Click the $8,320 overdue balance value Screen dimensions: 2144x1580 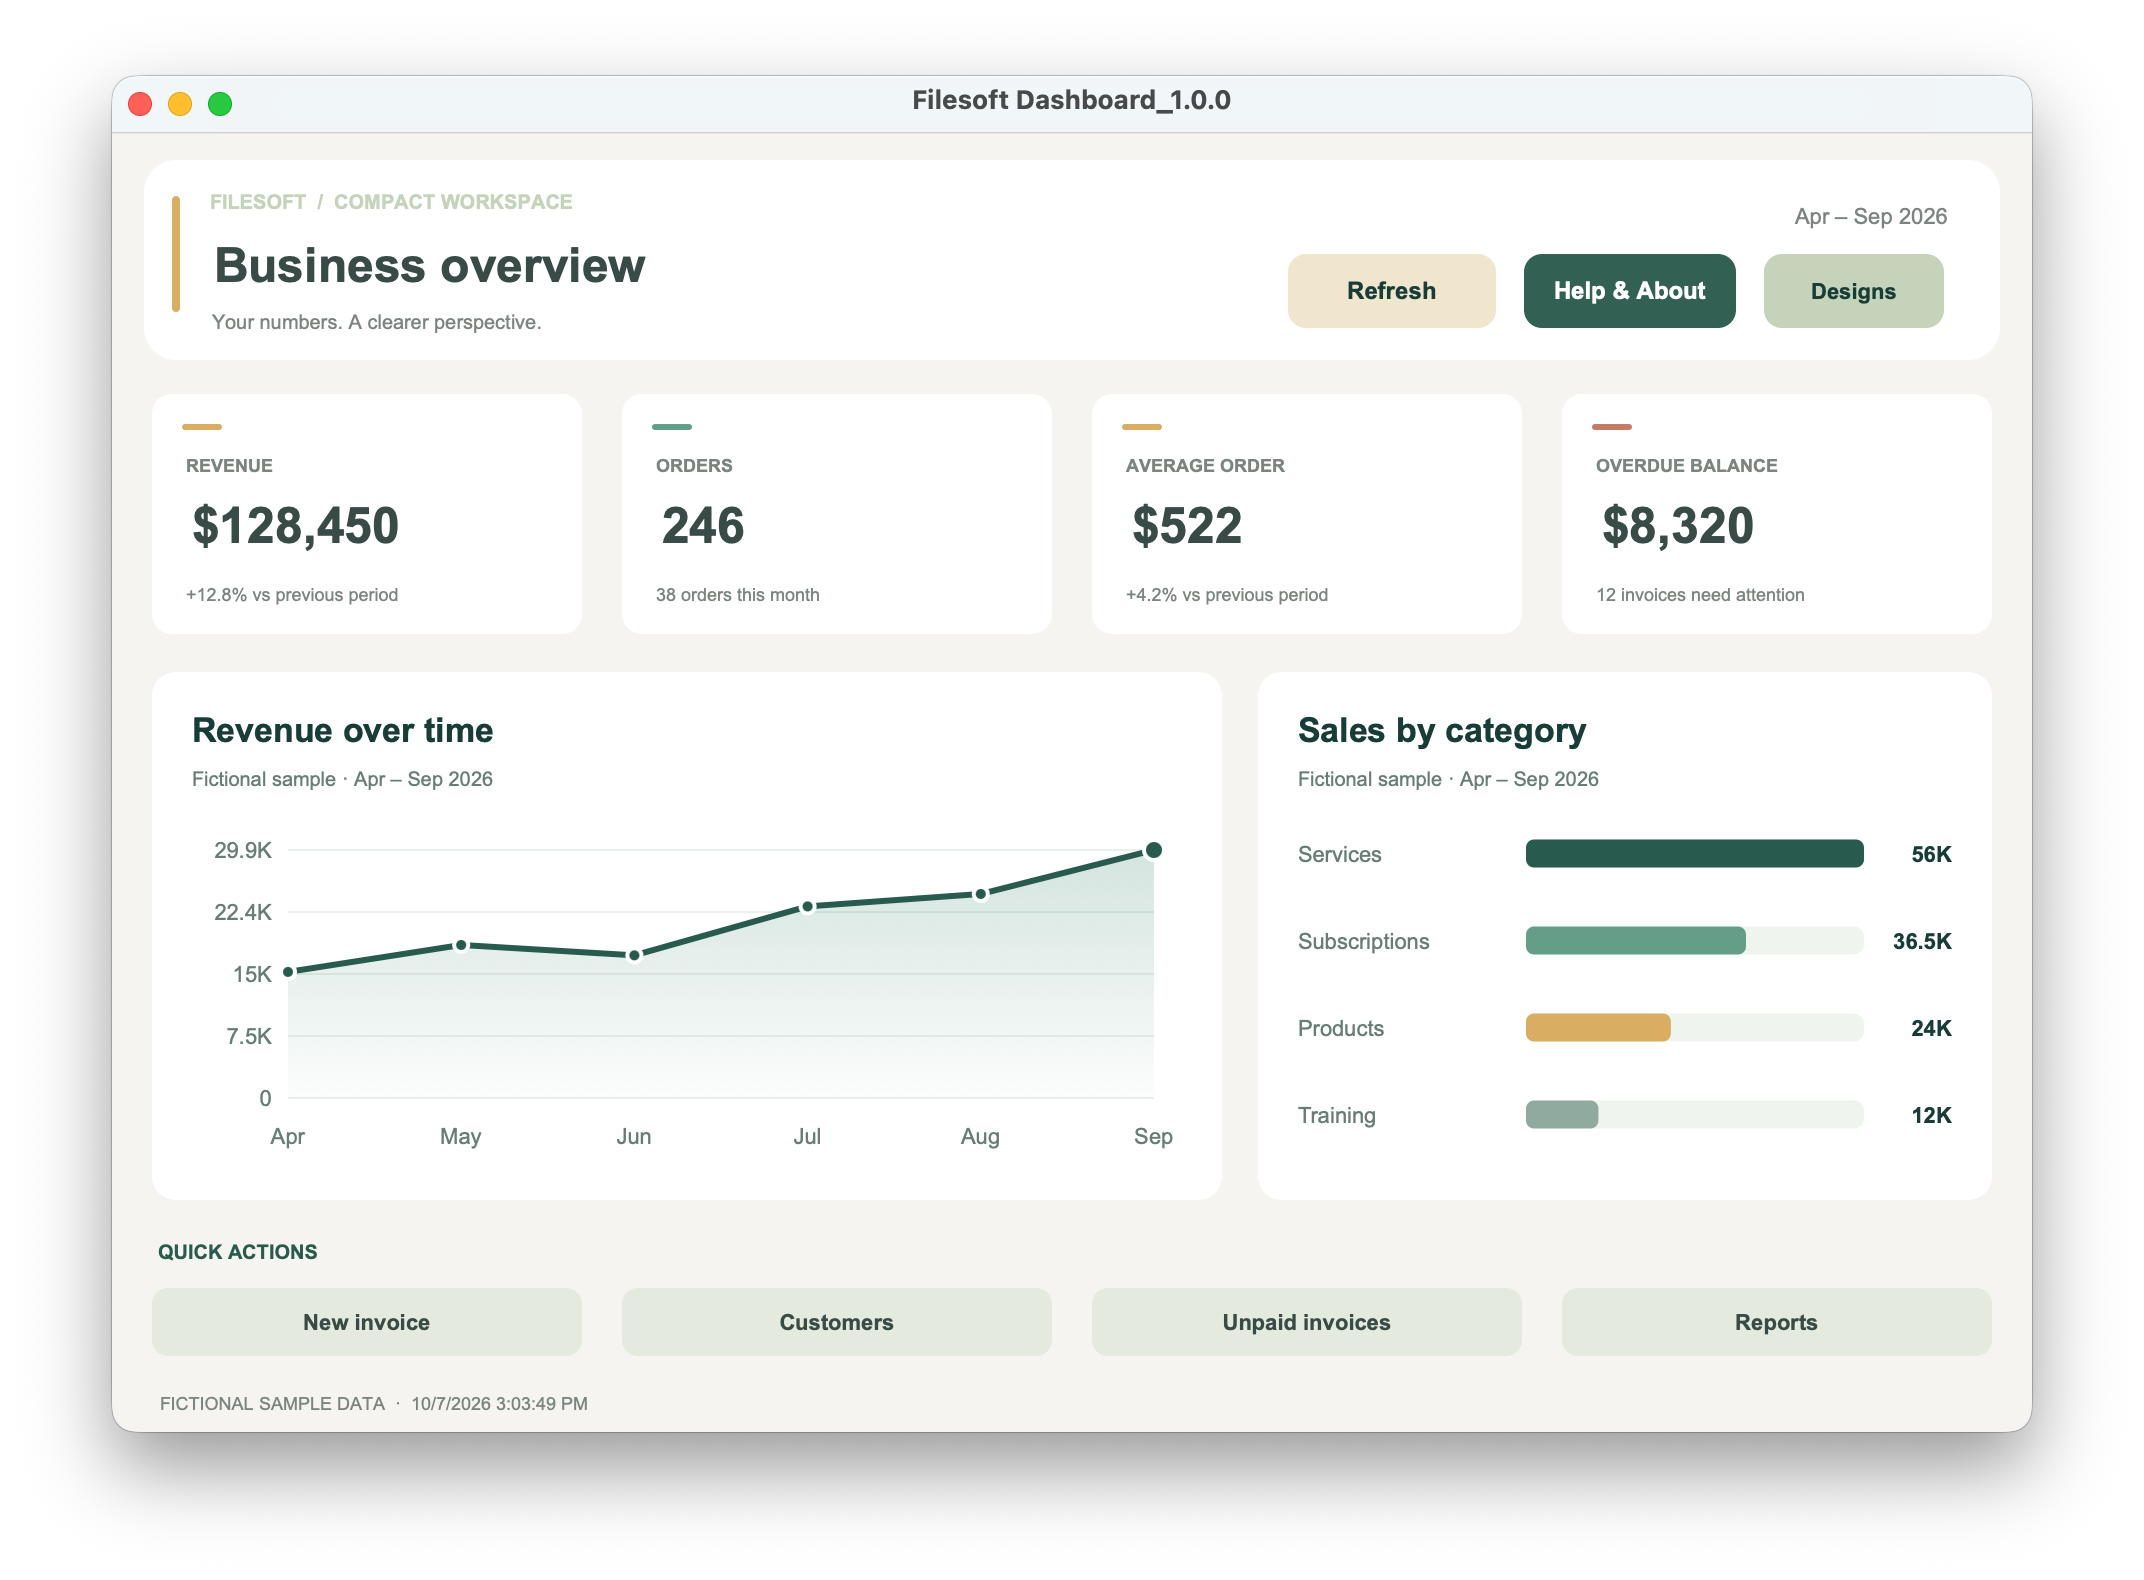tap(1678, 526)
